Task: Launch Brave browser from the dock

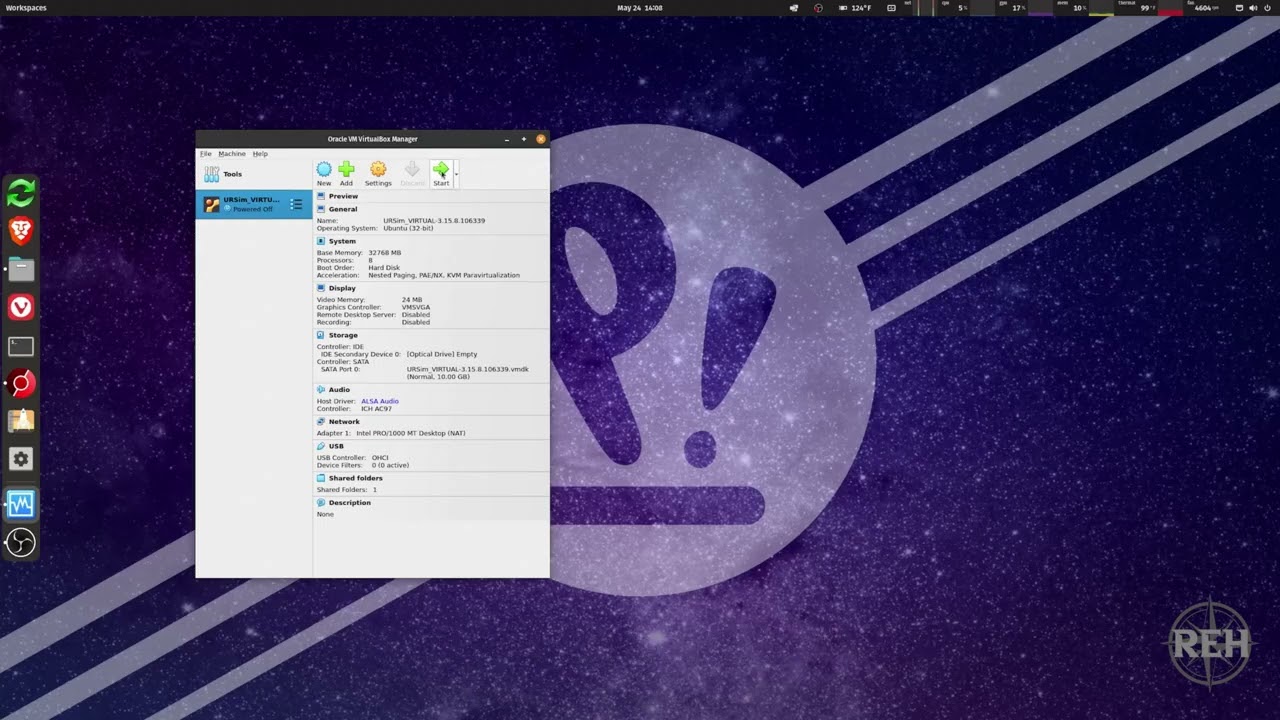Action: 21,232
